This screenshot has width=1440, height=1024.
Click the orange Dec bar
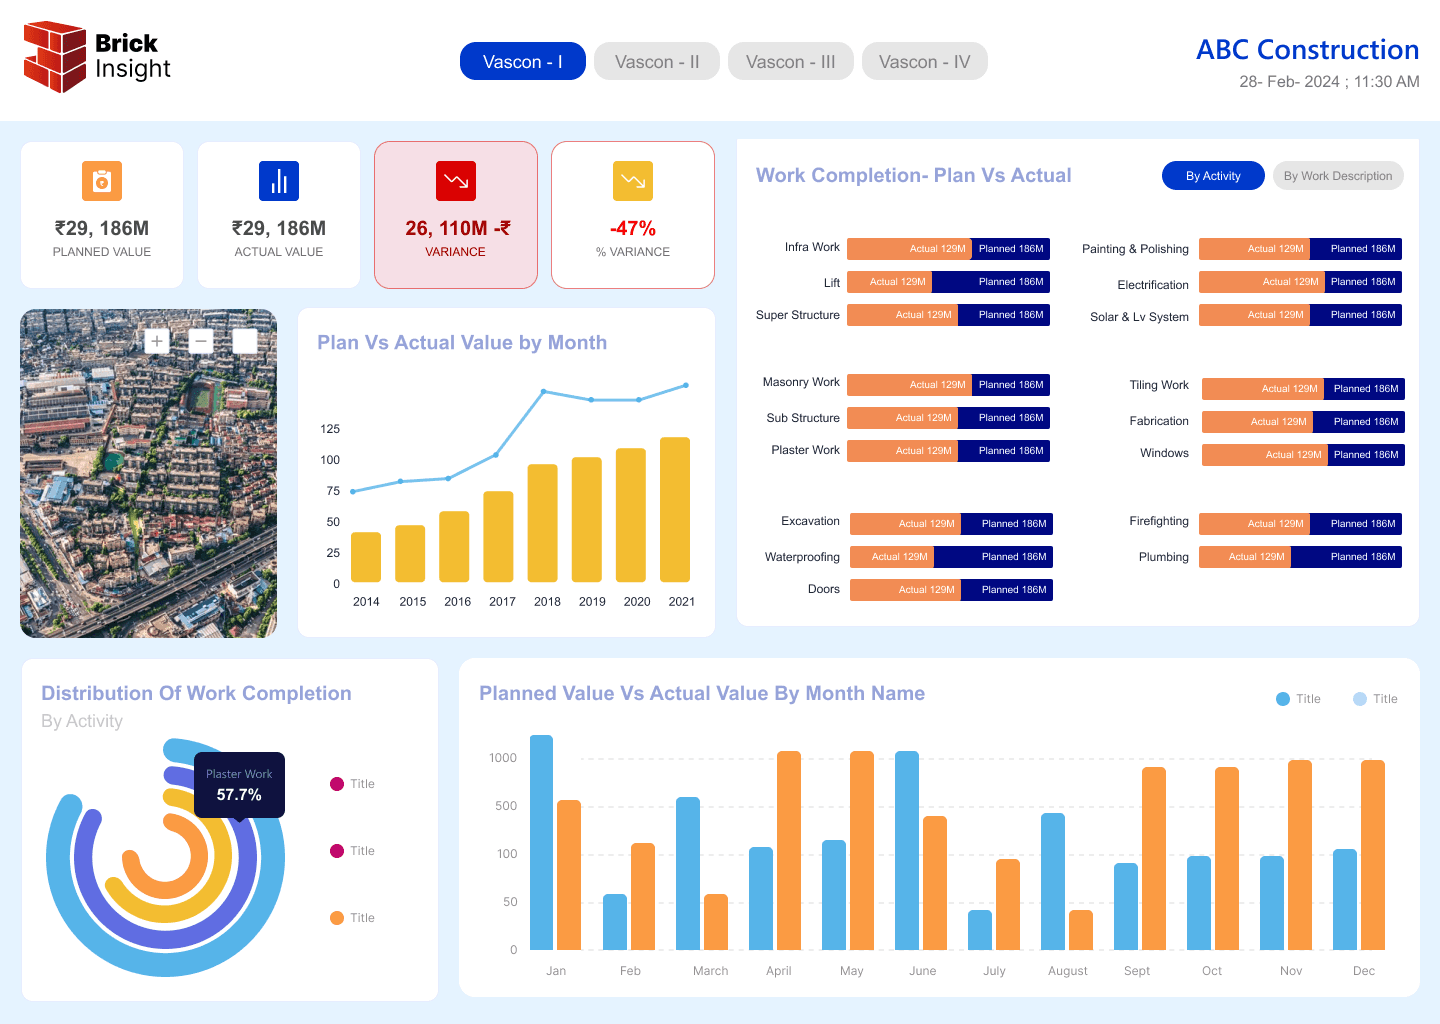pos(1373,855)
